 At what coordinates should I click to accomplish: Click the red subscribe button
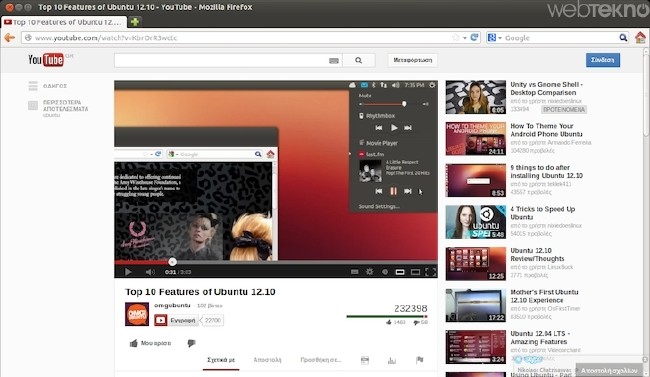[176, 320]
